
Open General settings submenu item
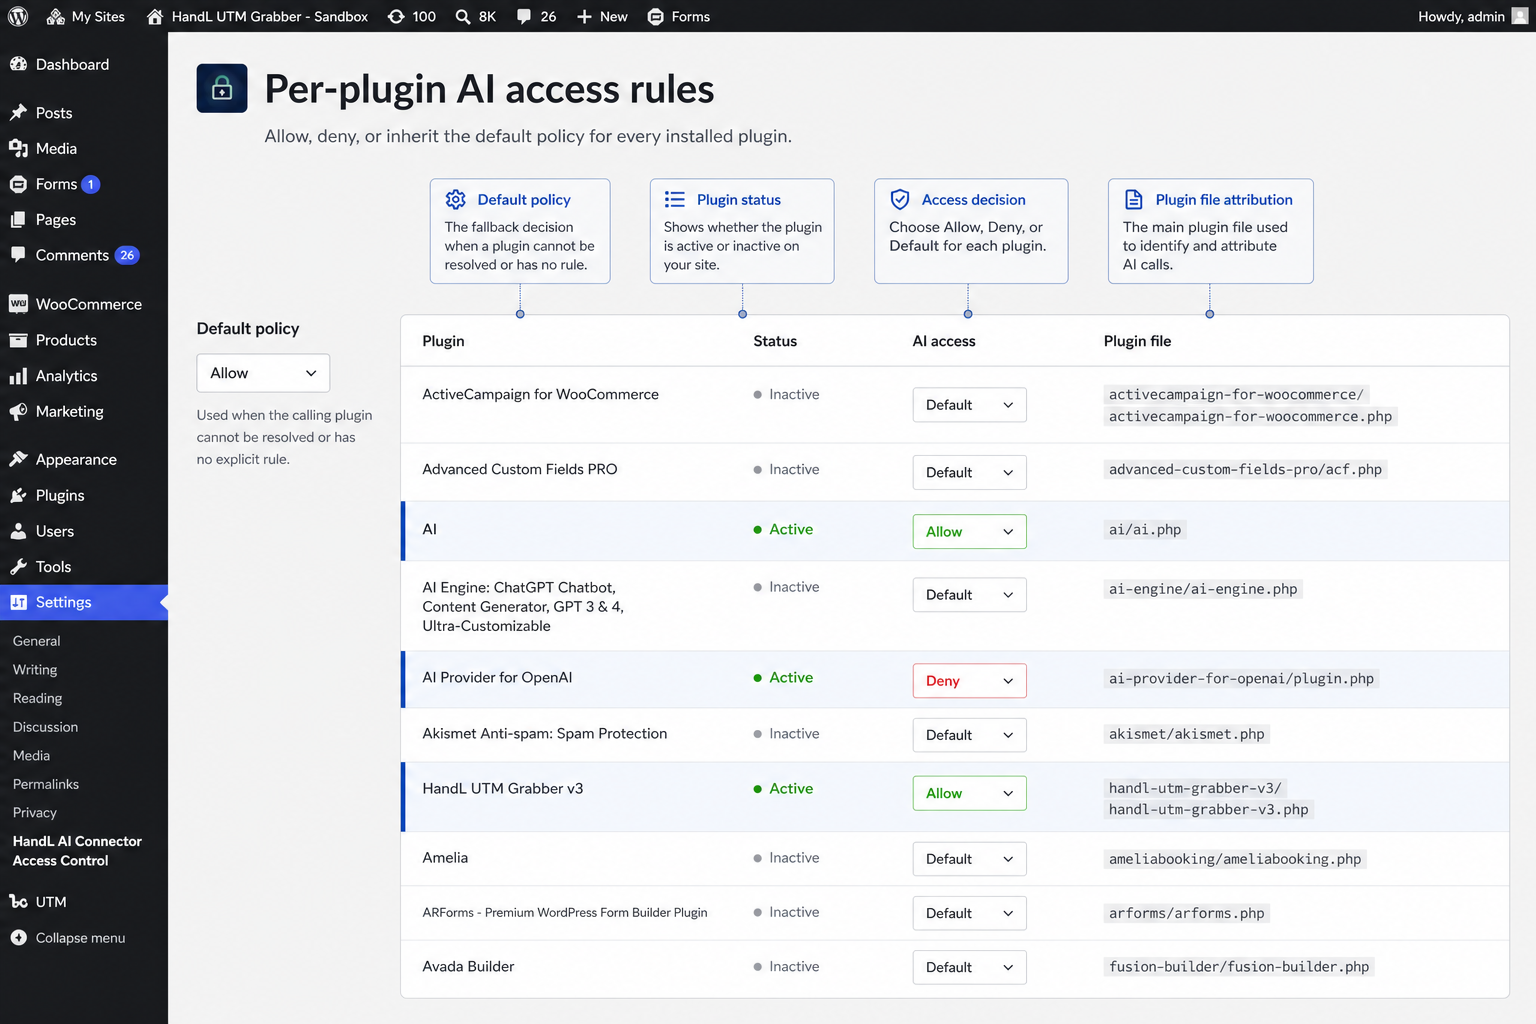click(x=37, y=641)
